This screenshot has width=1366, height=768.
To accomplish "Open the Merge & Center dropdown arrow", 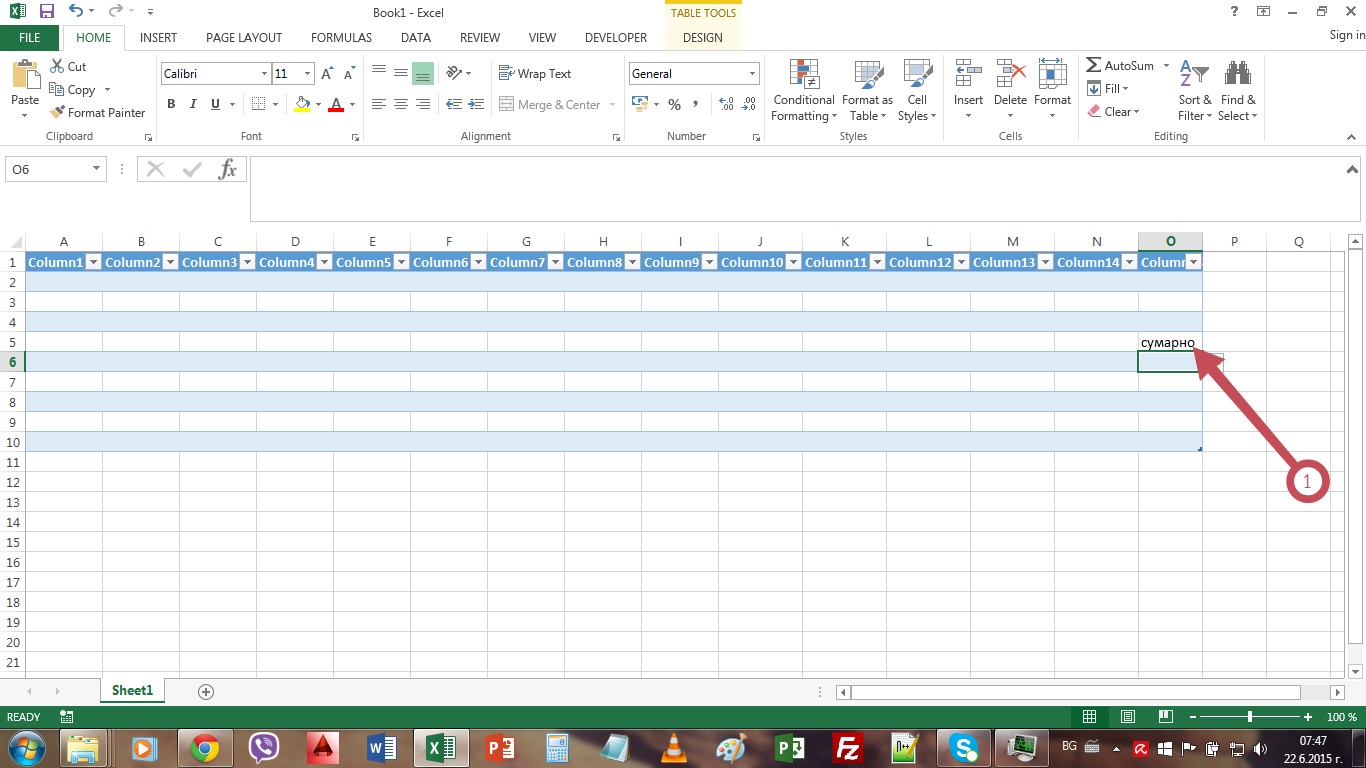I will 612,105.
